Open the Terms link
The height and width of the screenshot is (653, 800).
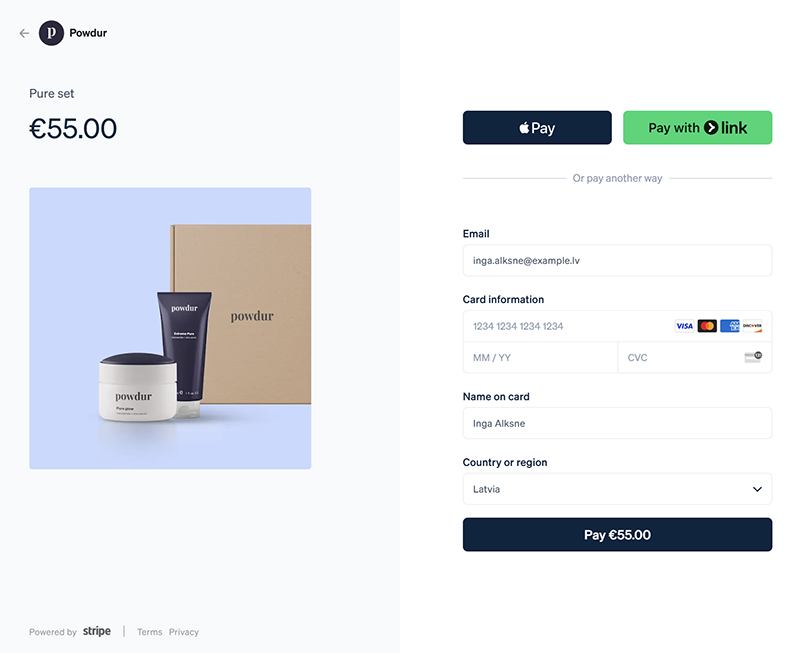click(149, 632)
